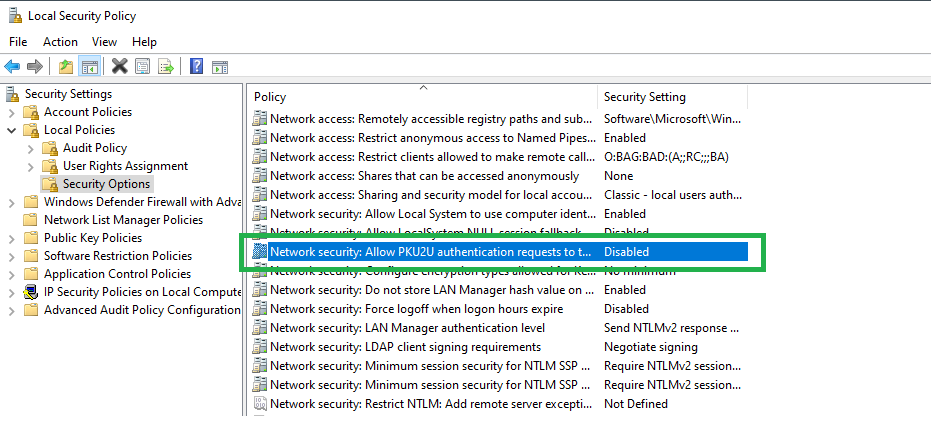Select LAN Manager authentication level policy
The width and height of the screenshot is (933, 422).
coord(407,328)
